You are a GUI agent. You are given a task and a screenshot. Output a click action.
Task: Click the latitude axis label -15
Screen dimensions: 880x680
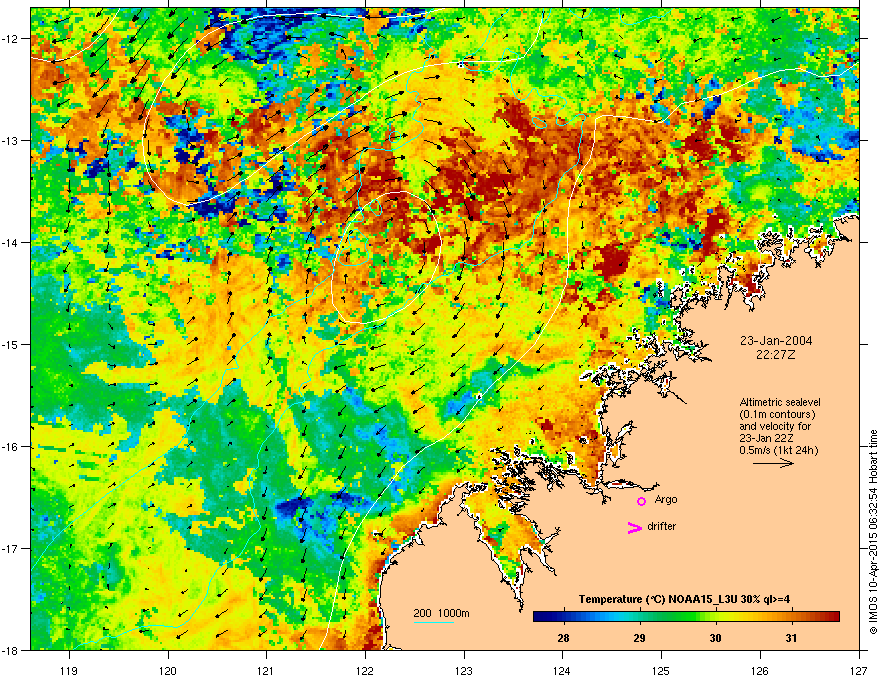pos(10,344)
